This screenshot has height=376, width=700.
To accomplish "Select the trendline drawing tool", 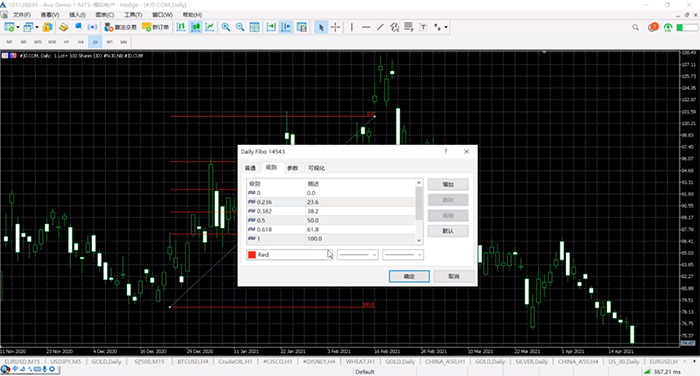I will [380, 27].
